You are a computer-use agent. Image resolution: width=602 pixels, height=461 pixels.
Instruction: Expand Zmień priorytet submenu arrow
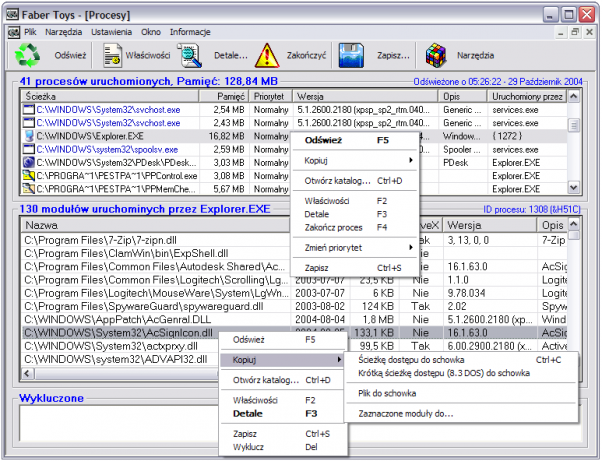[x=411, y=248]
